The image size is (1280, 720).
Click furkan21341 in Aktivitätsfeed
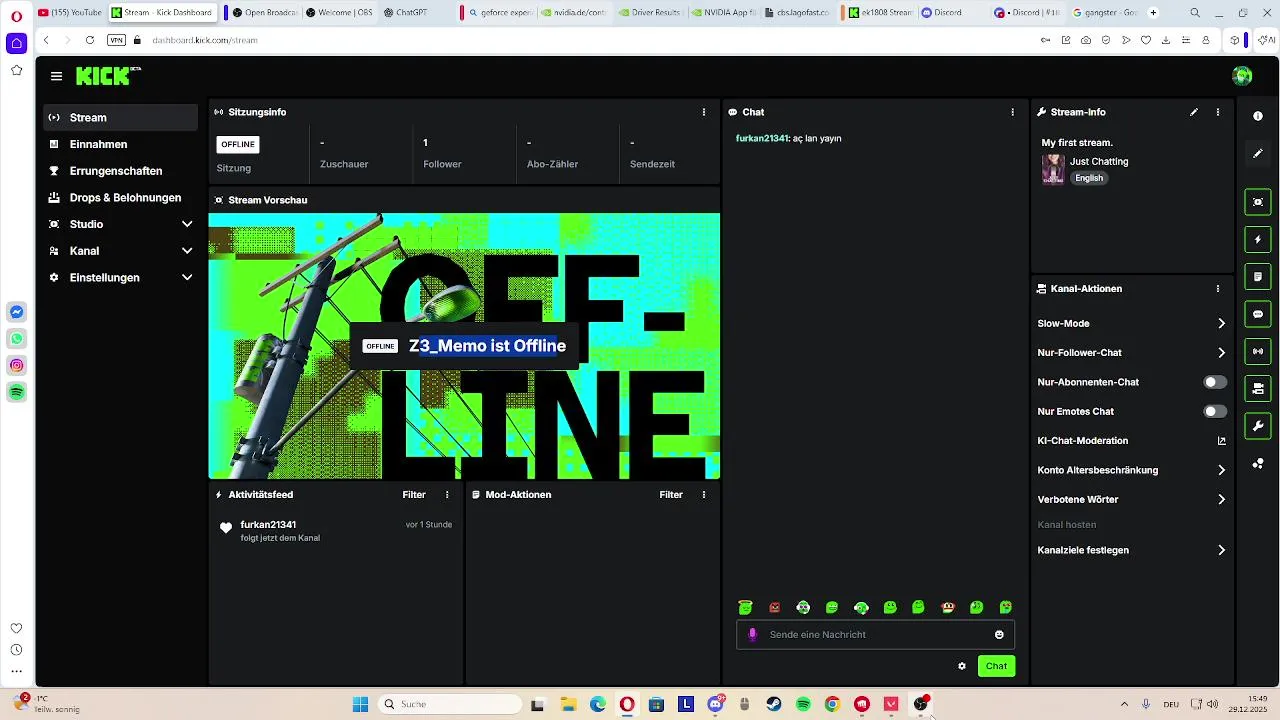[x=268, y=524]
